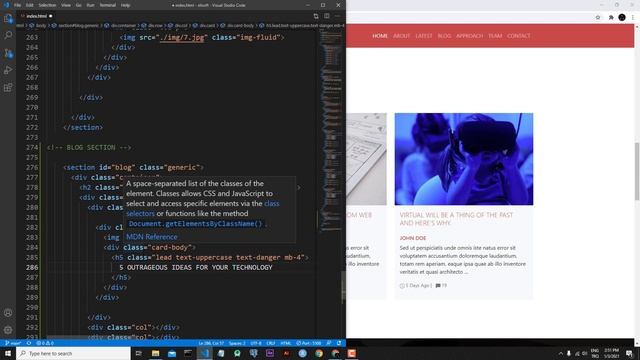Open the Terminal menu
This screenshot has width=640, height=360.
point(108,5)
